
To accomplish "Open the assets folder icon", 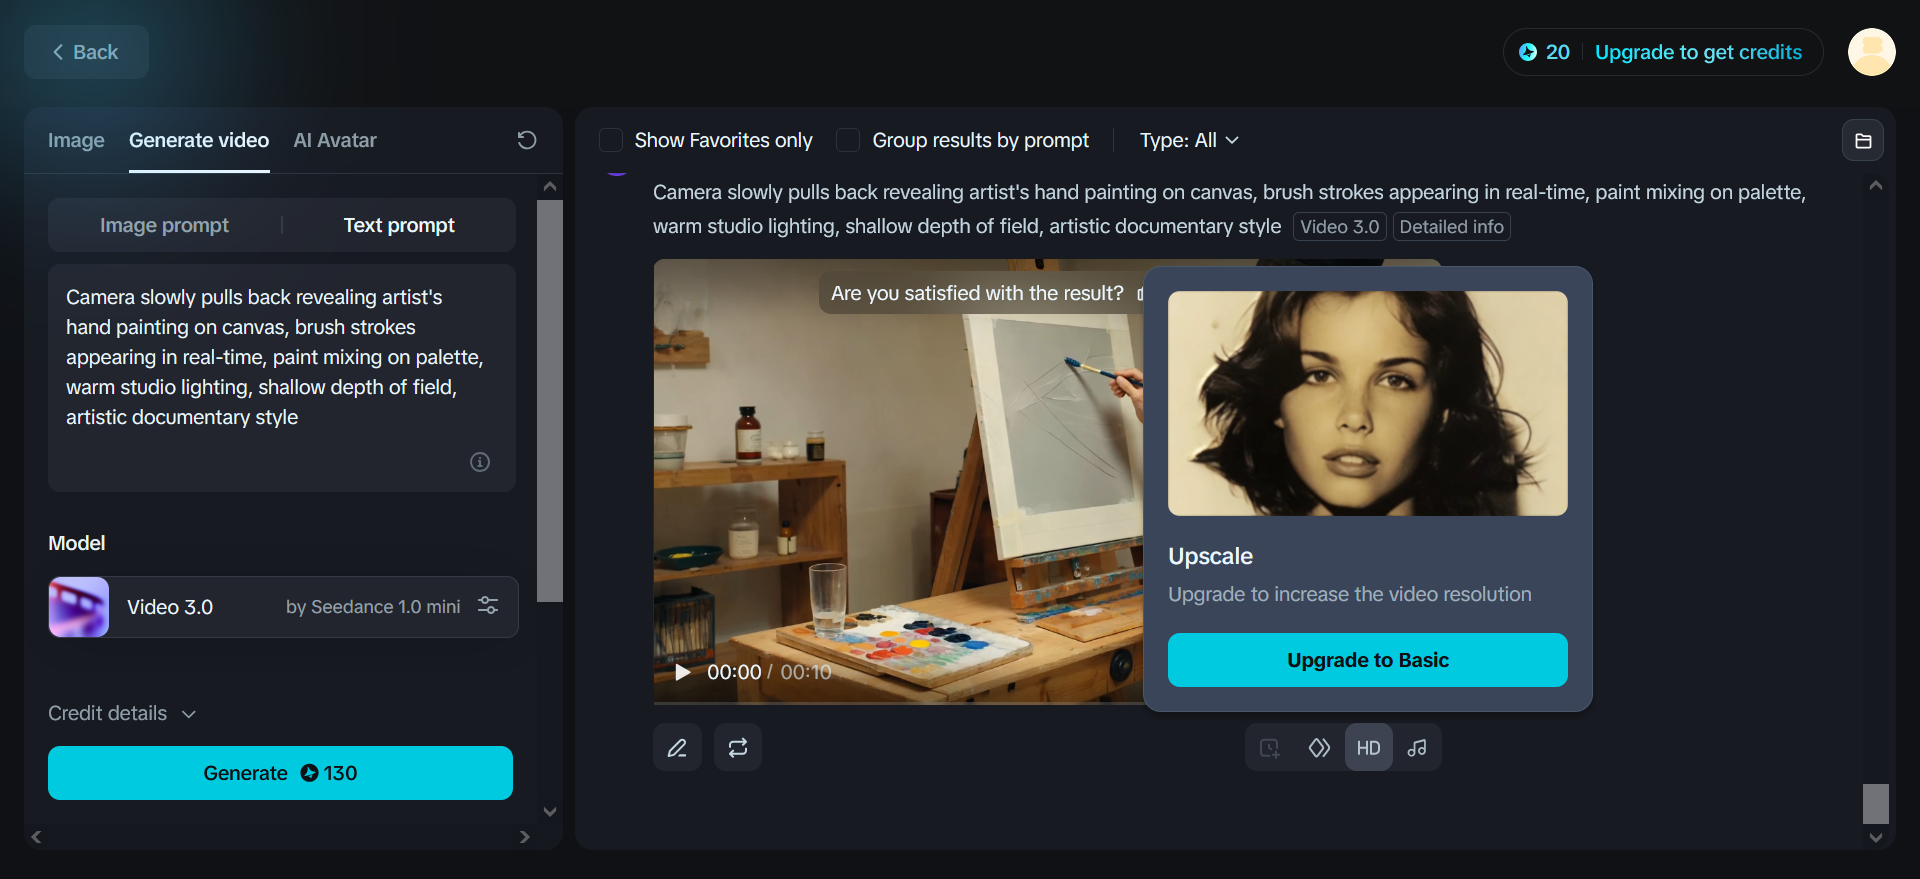I will 1863,141.
